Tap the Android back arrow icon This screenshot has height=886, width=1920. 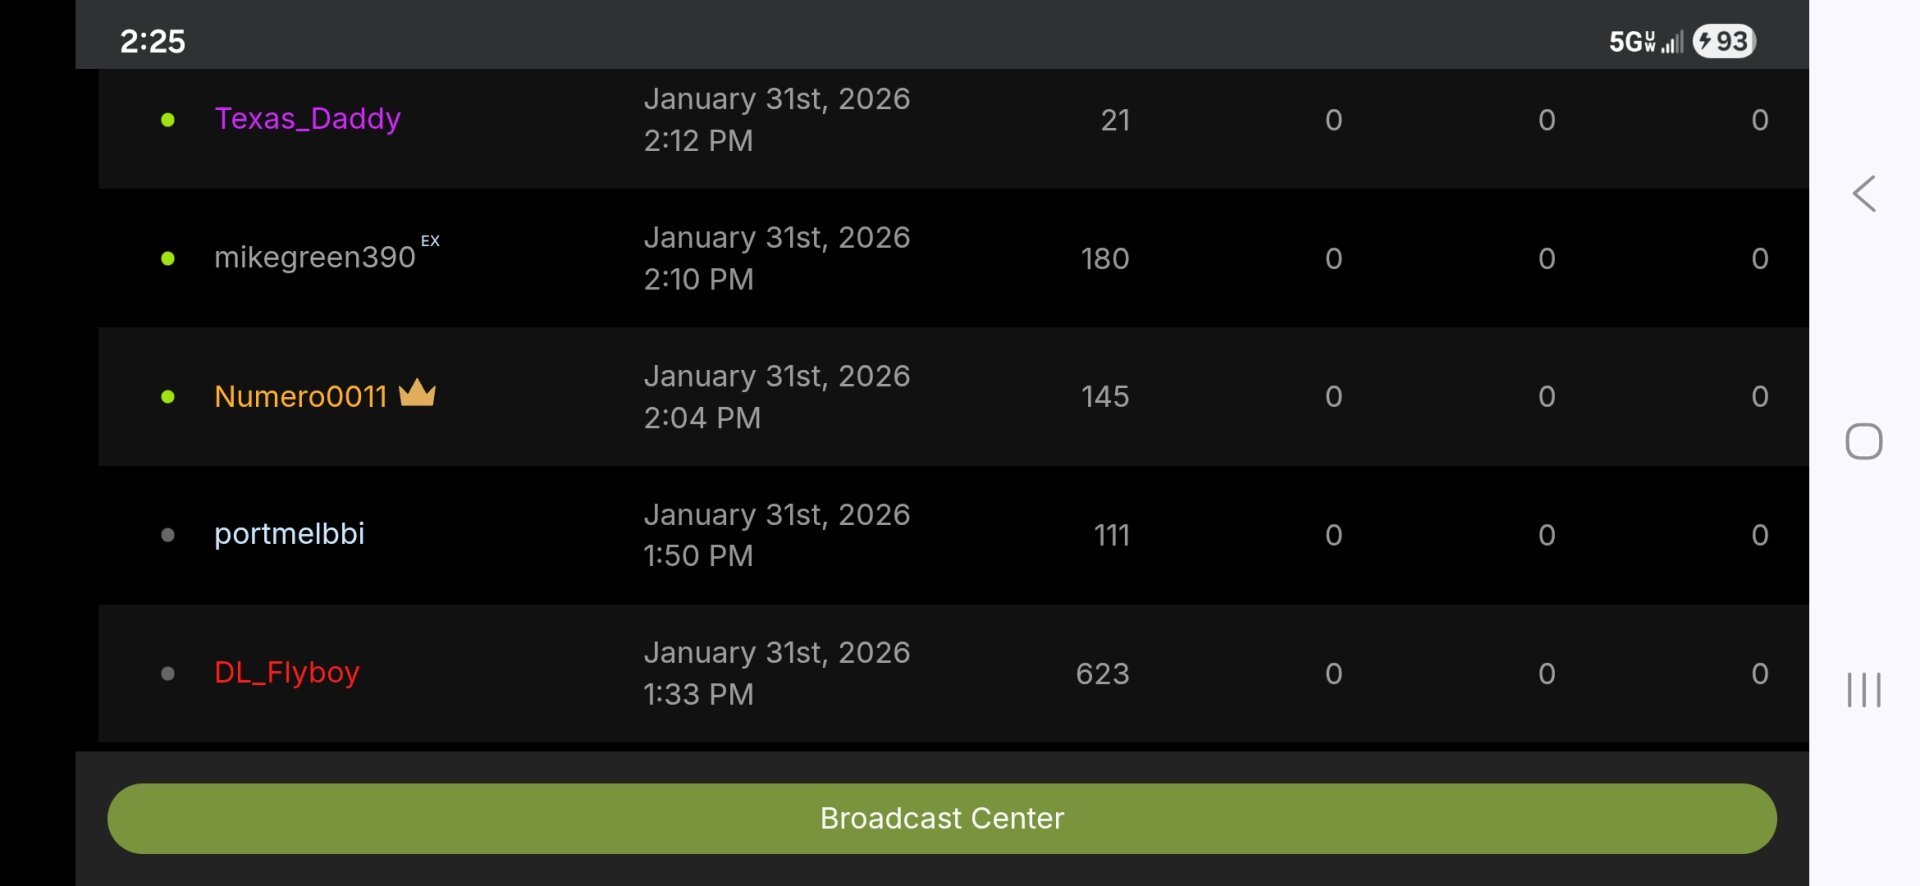1863,194
